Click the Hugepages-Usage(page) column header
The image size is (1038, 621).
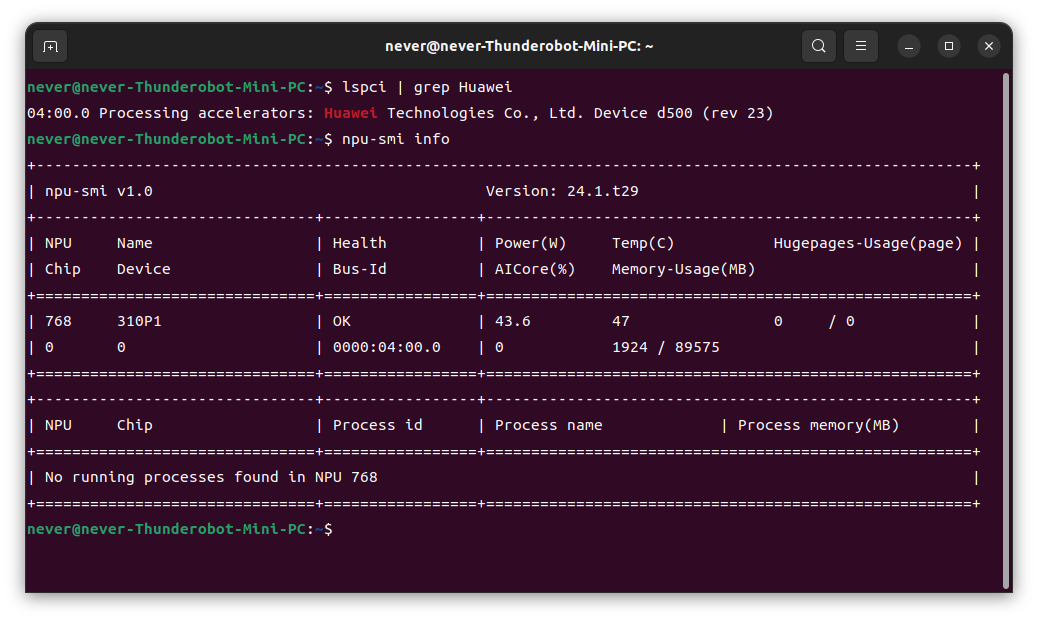(x=867, y=244)
